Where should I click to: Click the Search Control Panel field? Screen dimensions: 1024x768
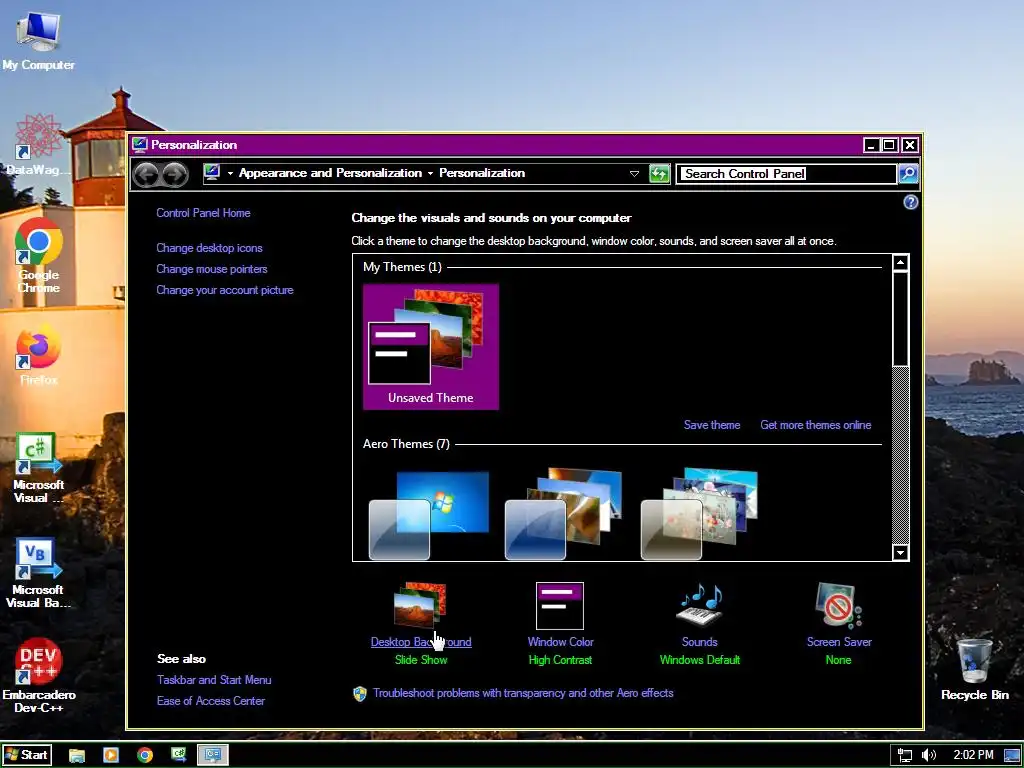point(786,174)
